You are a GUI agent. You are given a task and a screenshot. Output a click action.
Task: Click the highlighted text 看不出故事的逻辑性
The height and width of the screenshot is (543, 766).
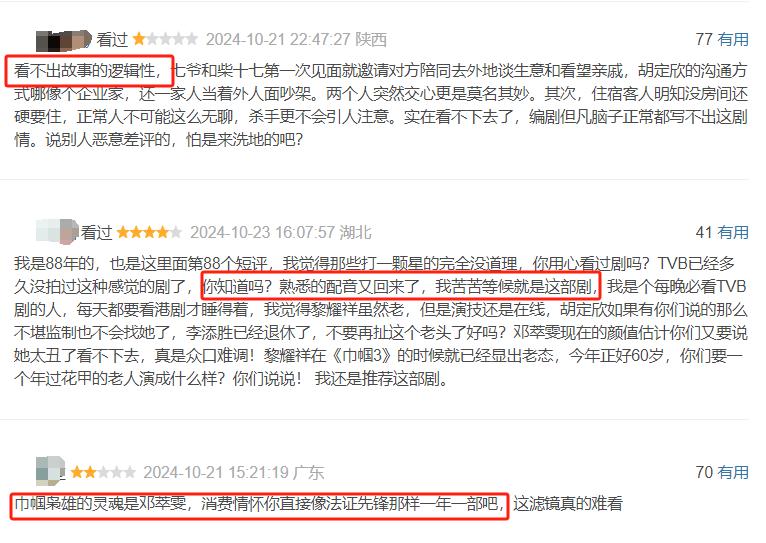pyautogui.click(x=84, y=71)
